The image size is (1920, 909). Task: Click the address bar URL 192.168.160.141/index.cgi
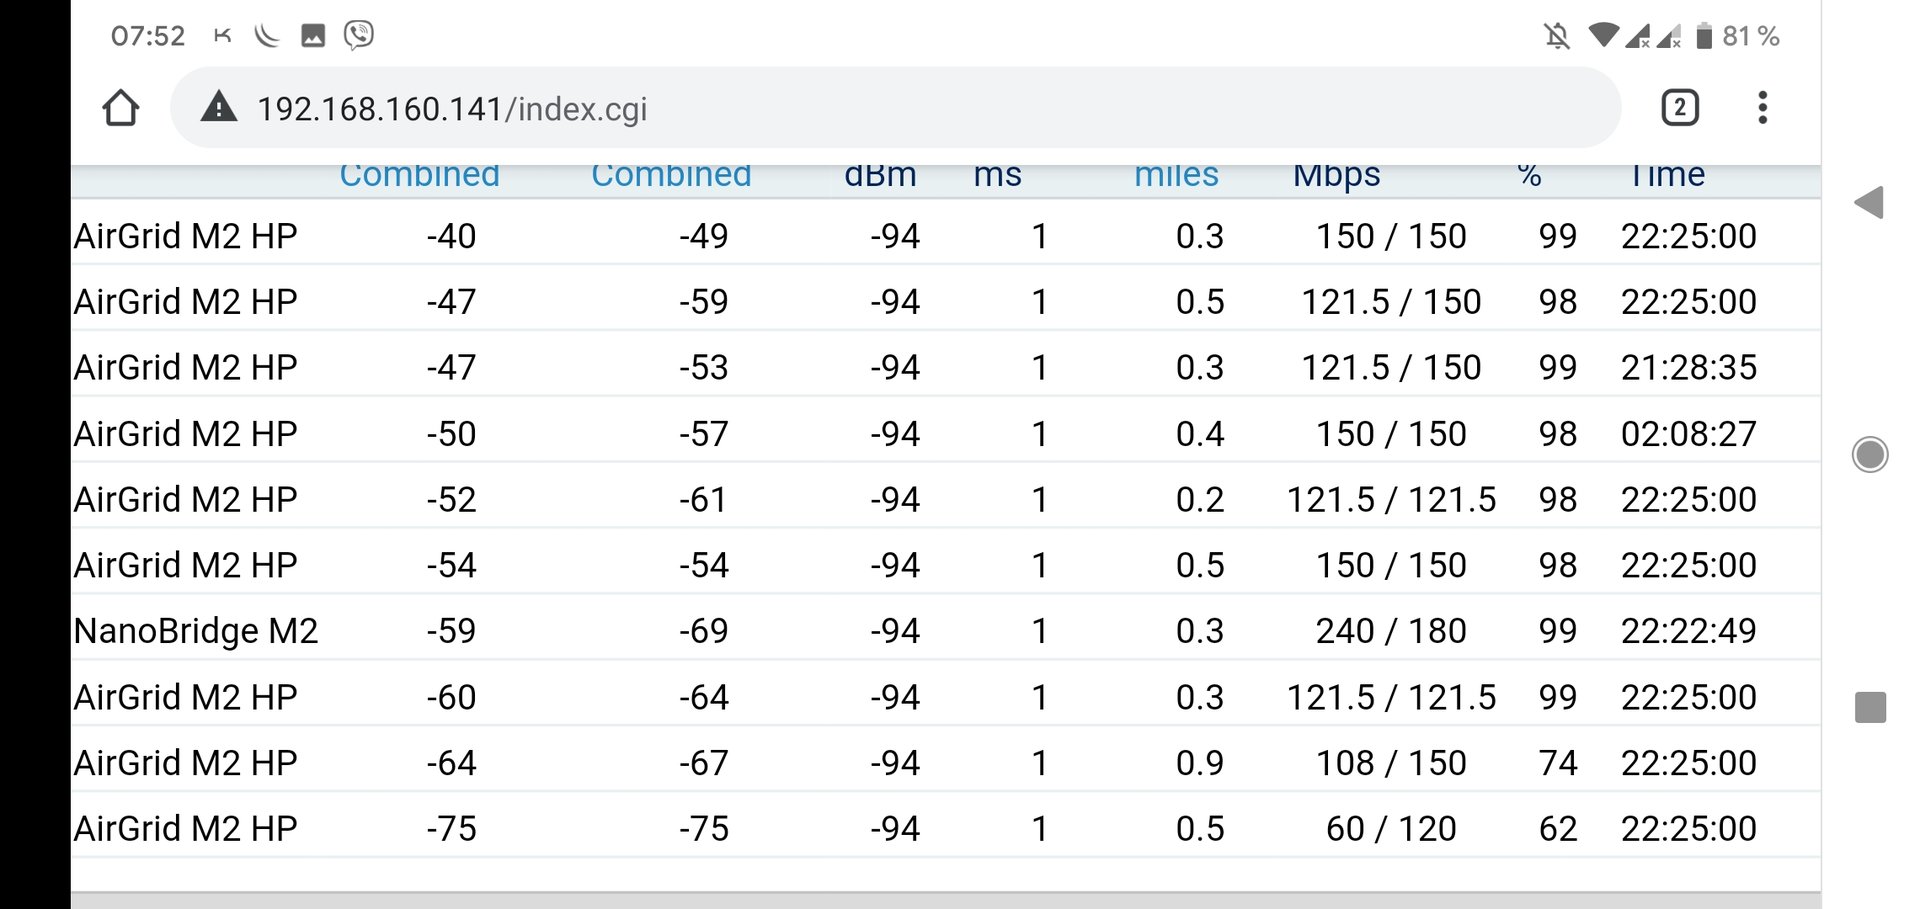[x=452, y=108]
